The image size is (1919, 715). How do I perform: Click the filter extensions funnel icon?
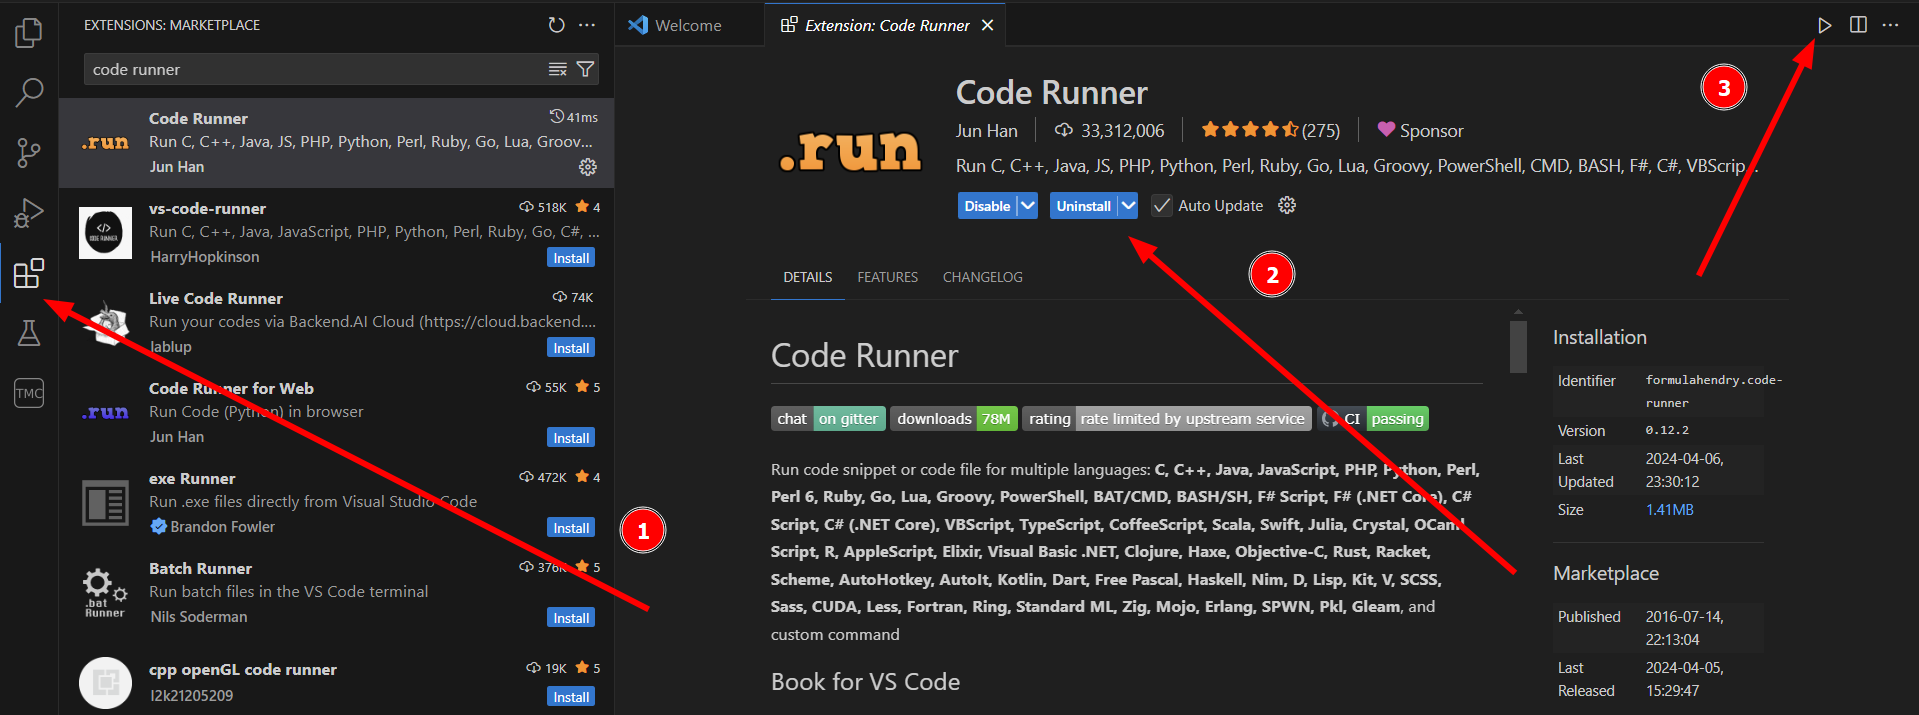(586, 69)
